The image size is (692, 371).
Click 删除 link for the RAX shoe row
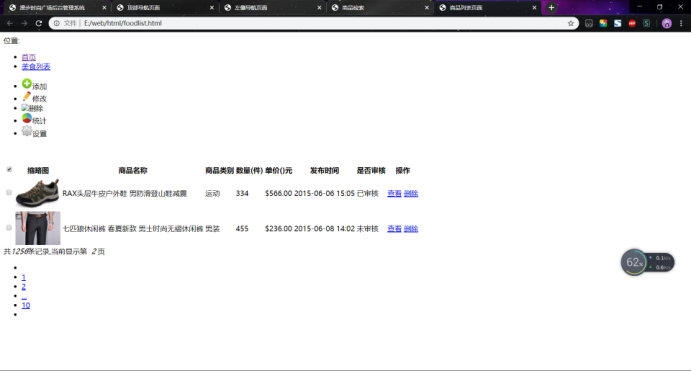pyautogui.click(x=411, y=193)
